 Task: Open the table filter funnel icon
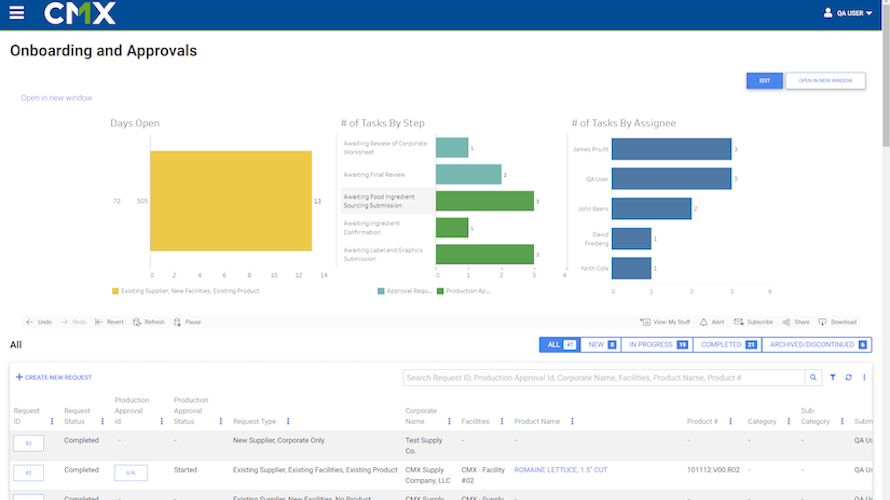[x=833, y=378]
